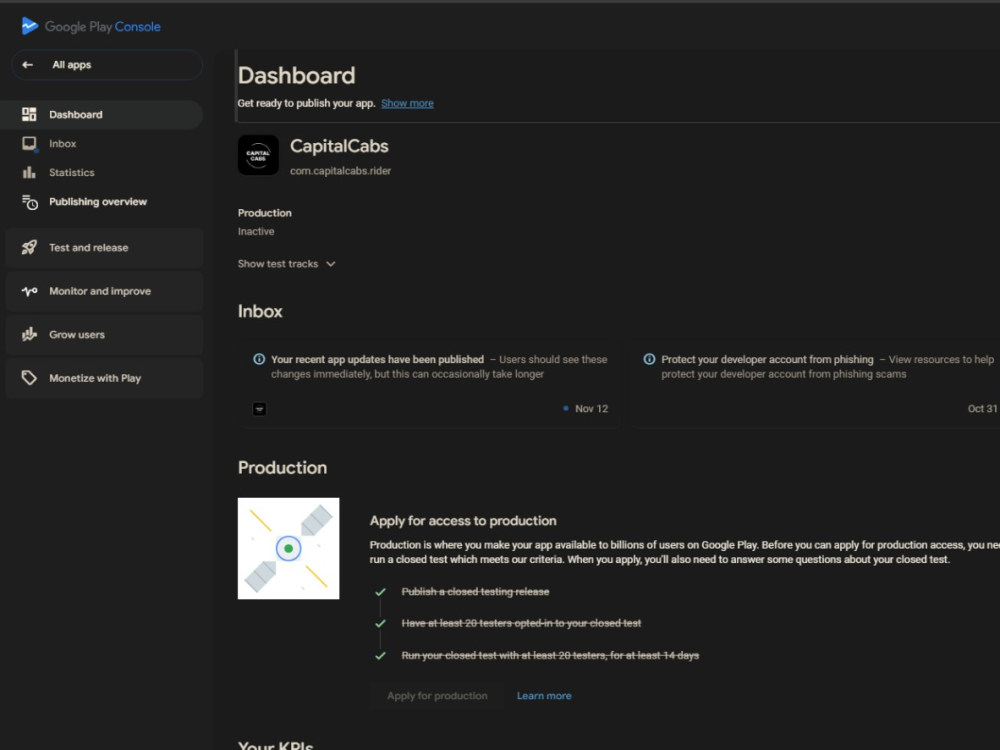This screenshot has height=750, width=1000.
Task: Click the Apply for production button
Action: (437, 696)
